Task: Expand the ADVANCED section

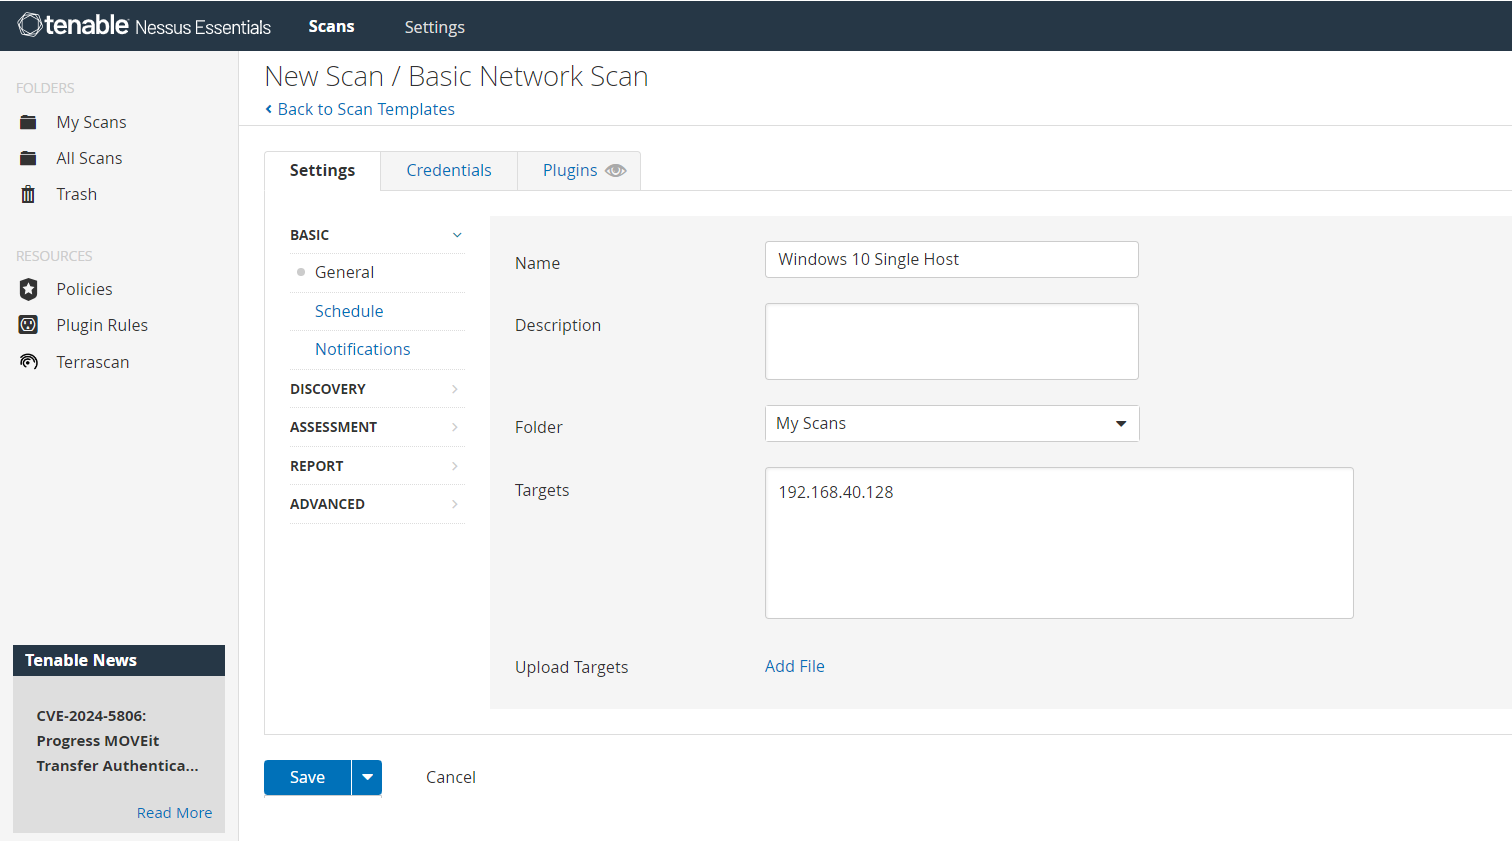Action: 377,504
